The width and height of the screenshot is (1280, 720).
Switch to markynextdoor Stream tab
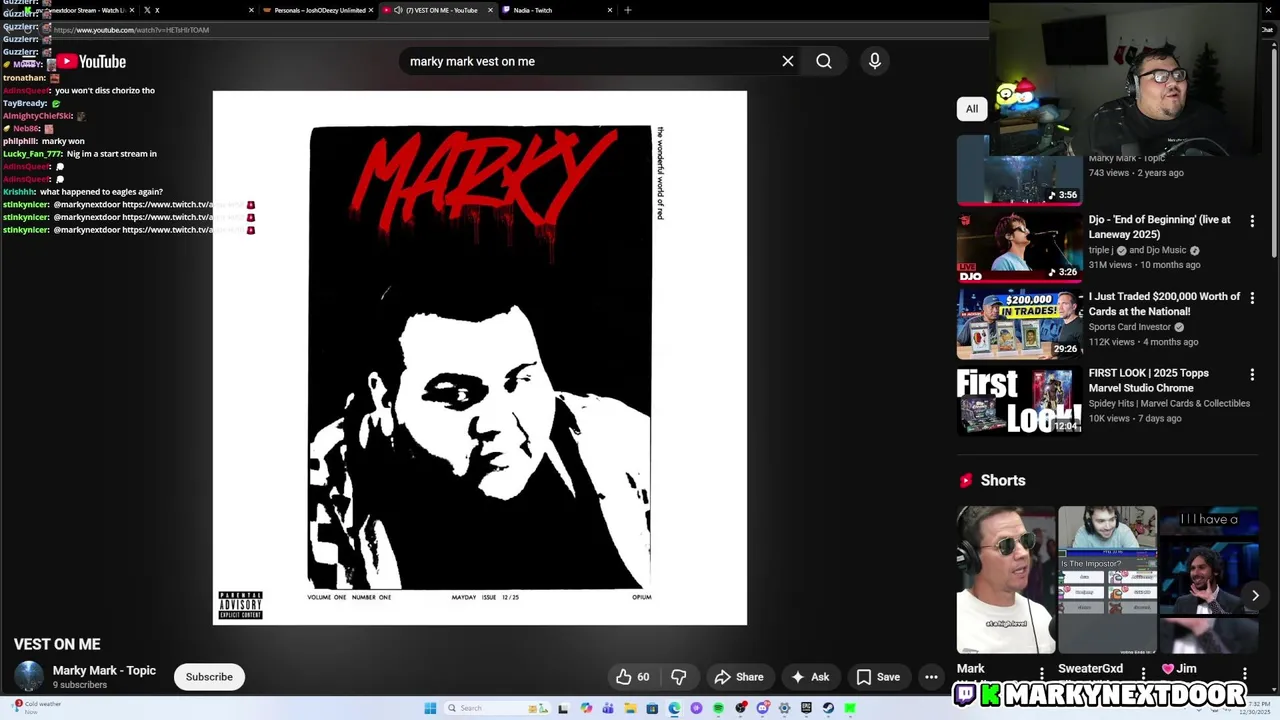tap(80, 10)
